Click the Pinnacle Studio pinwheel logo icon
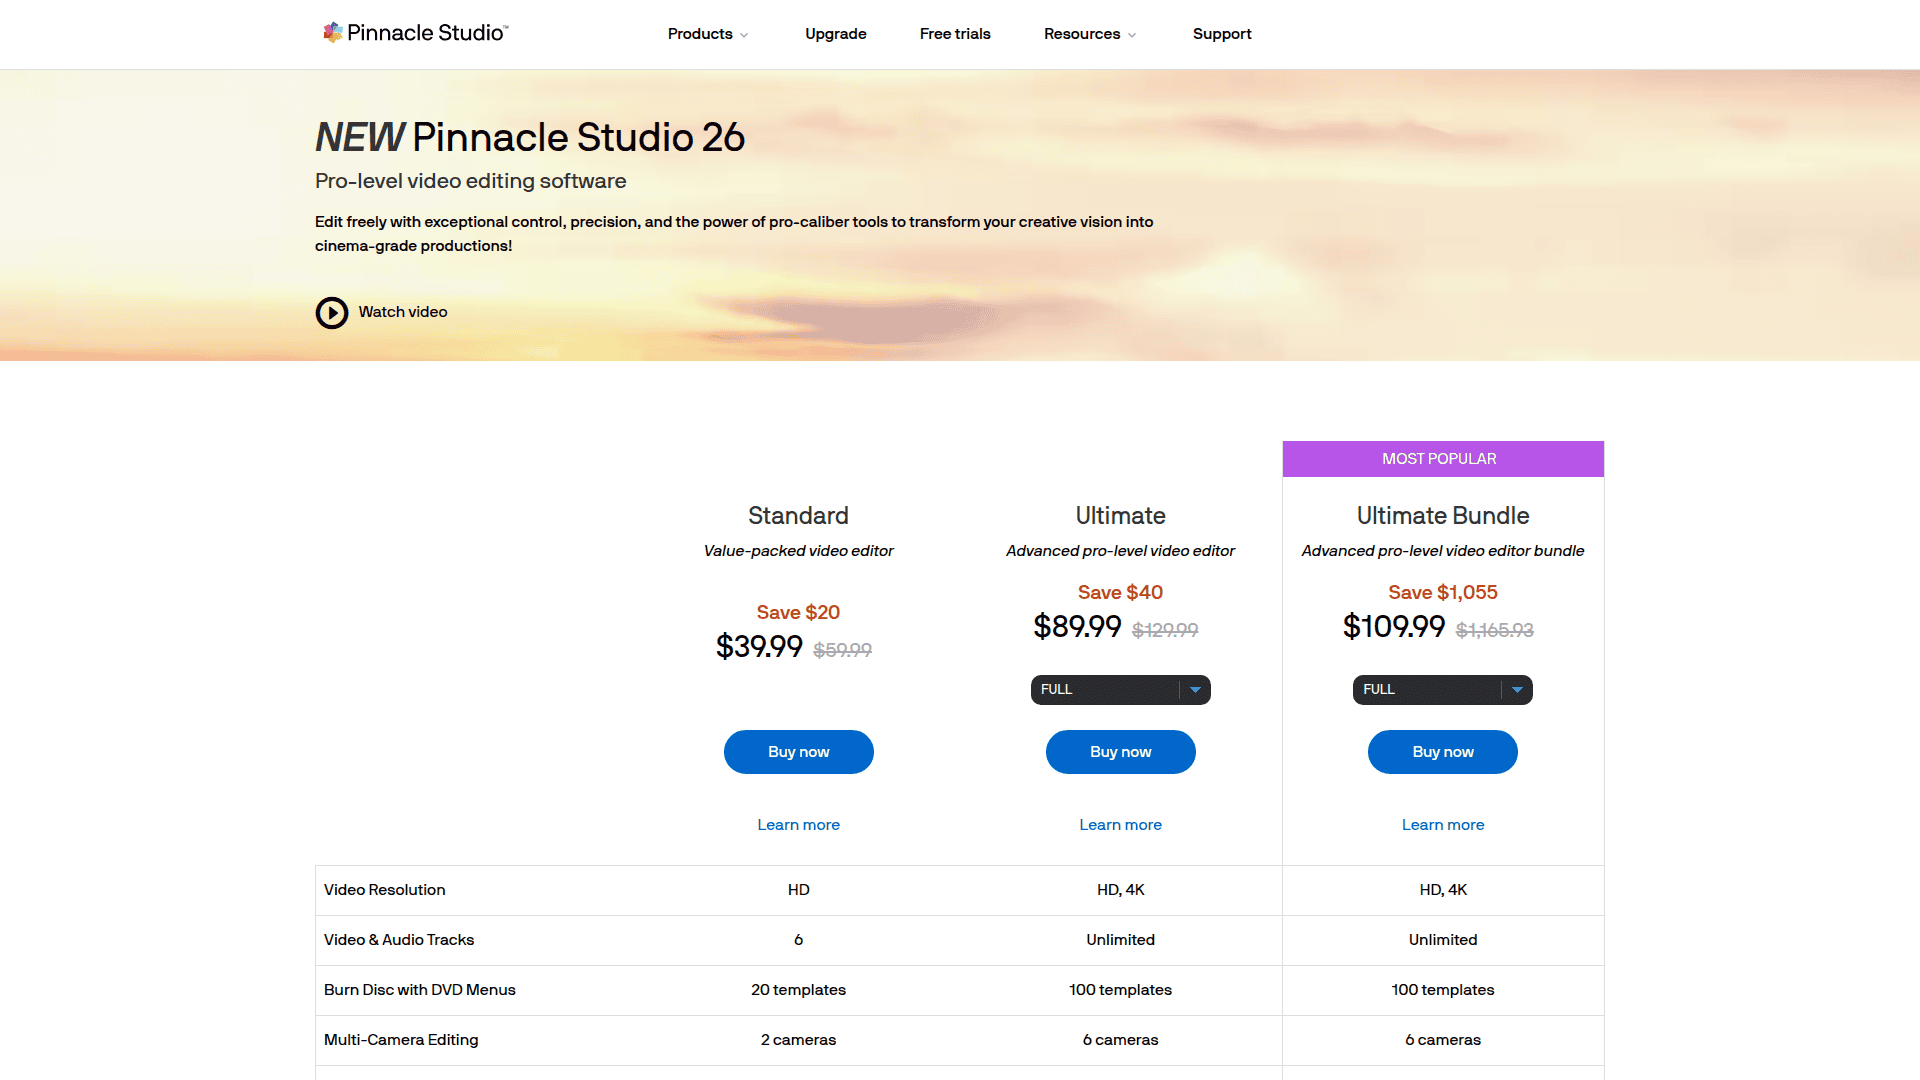 point(333,33)
